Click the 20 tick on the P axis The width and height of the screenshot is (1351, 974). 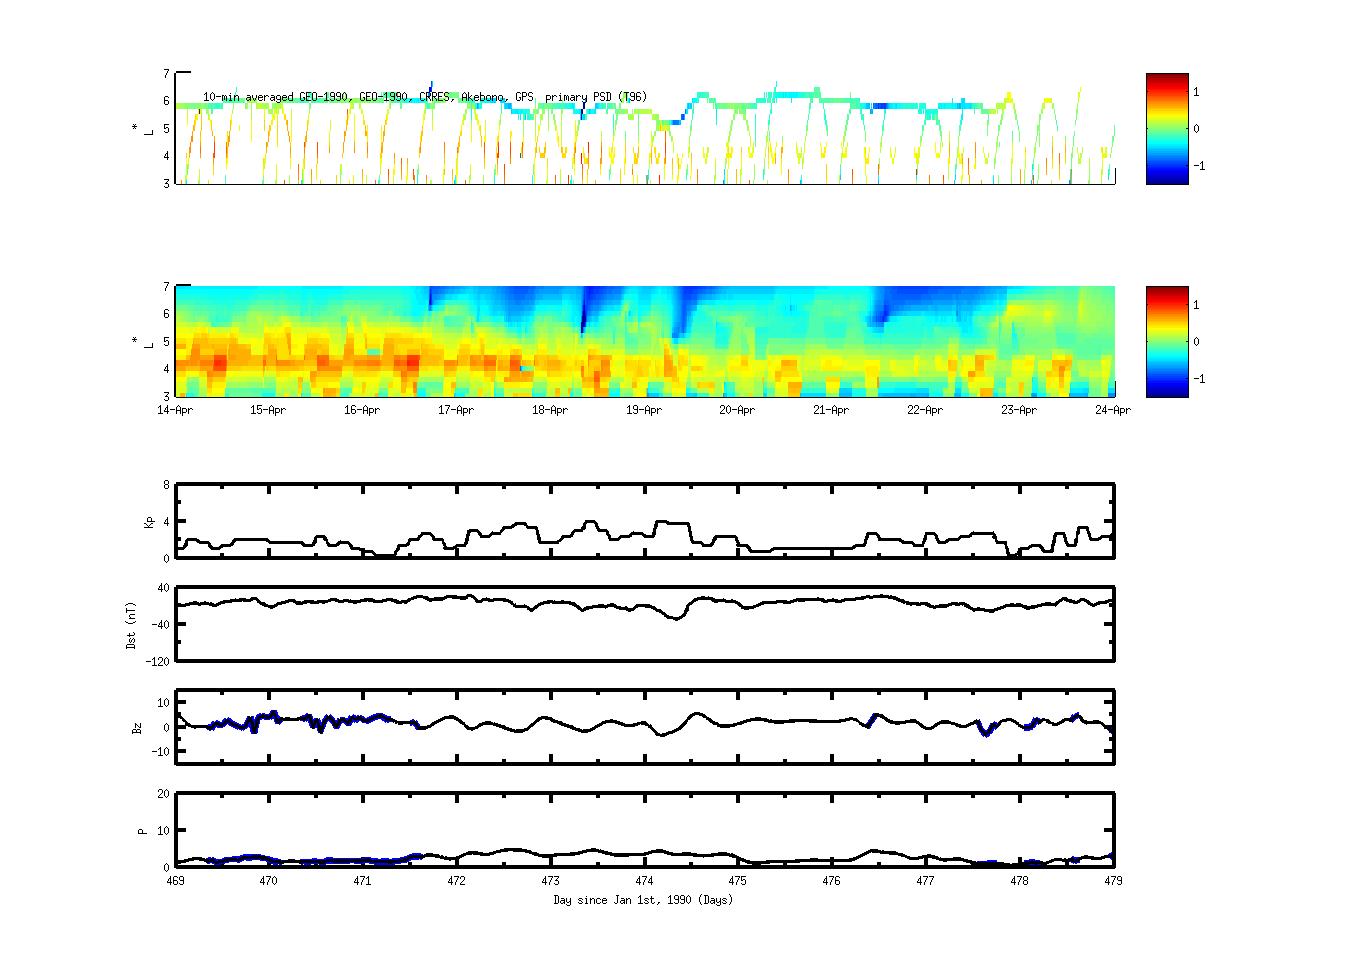point(163,794)
